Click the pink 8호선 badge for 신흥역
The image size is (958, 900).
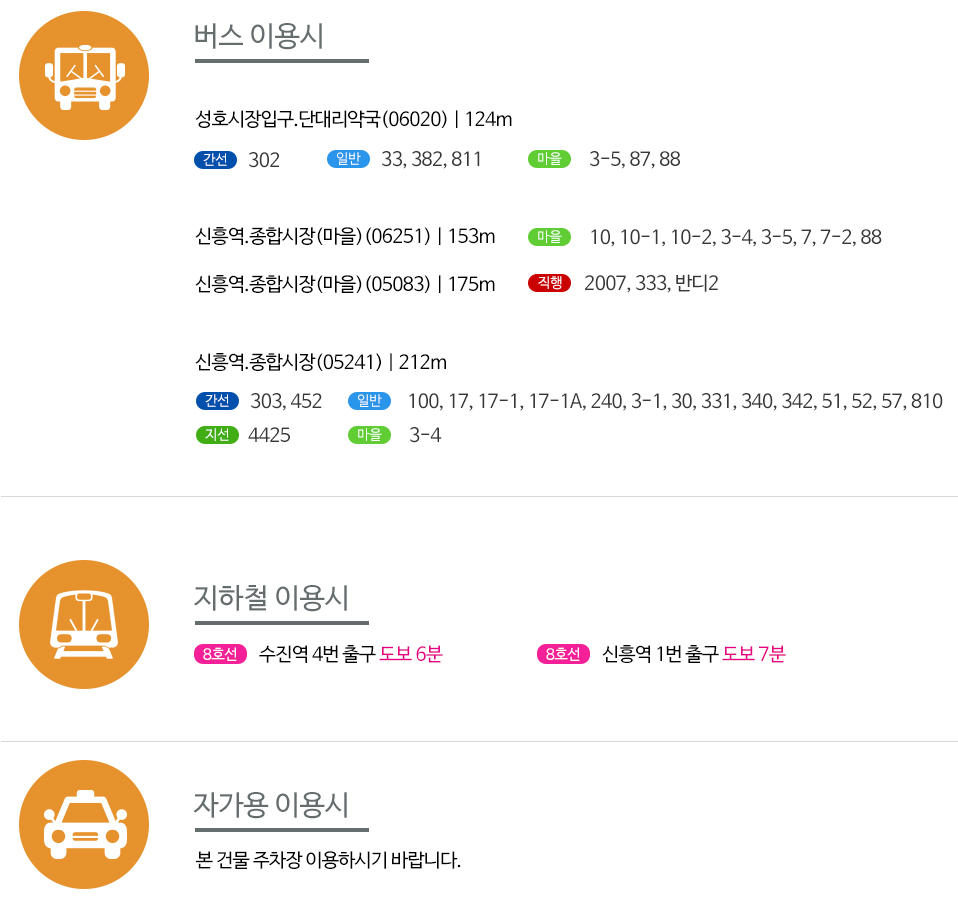click(564, 655)
